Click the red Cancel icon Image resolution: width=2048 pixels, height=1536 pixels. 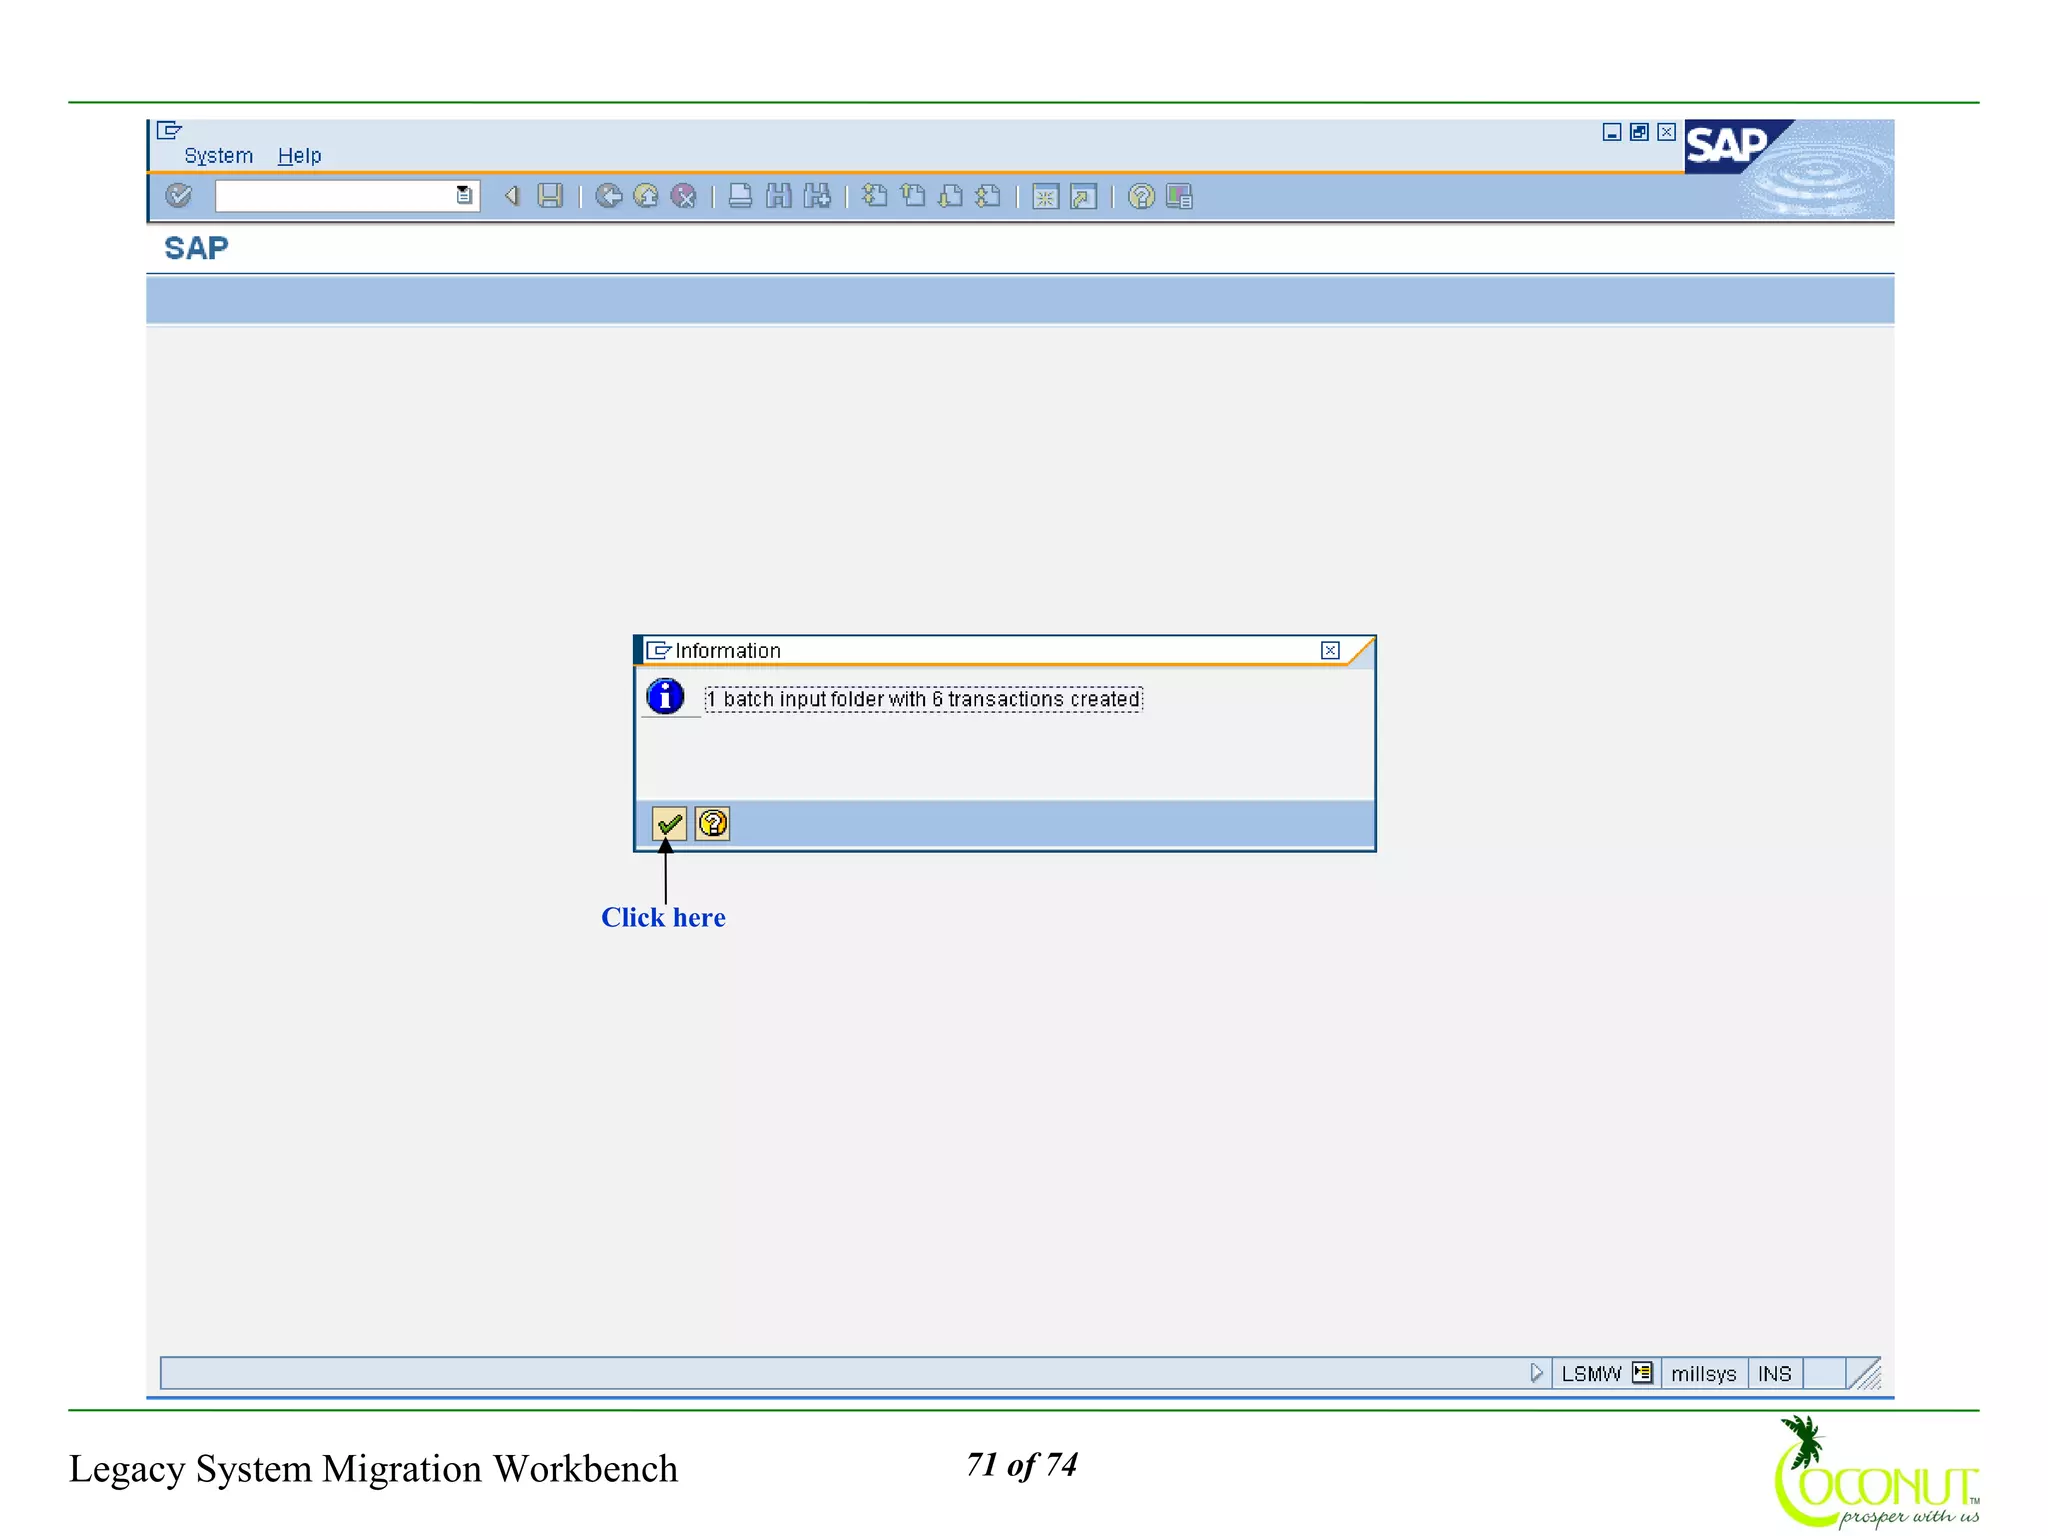point(683,196)
